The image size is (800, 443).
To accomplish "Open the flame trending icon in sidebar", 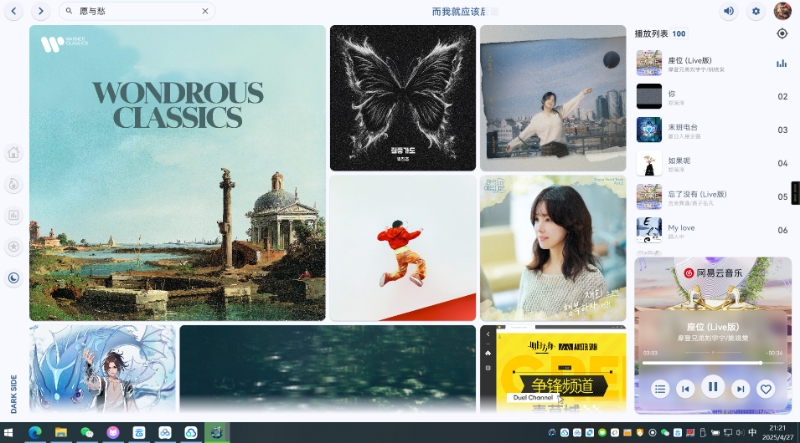I will coord(14,184).
